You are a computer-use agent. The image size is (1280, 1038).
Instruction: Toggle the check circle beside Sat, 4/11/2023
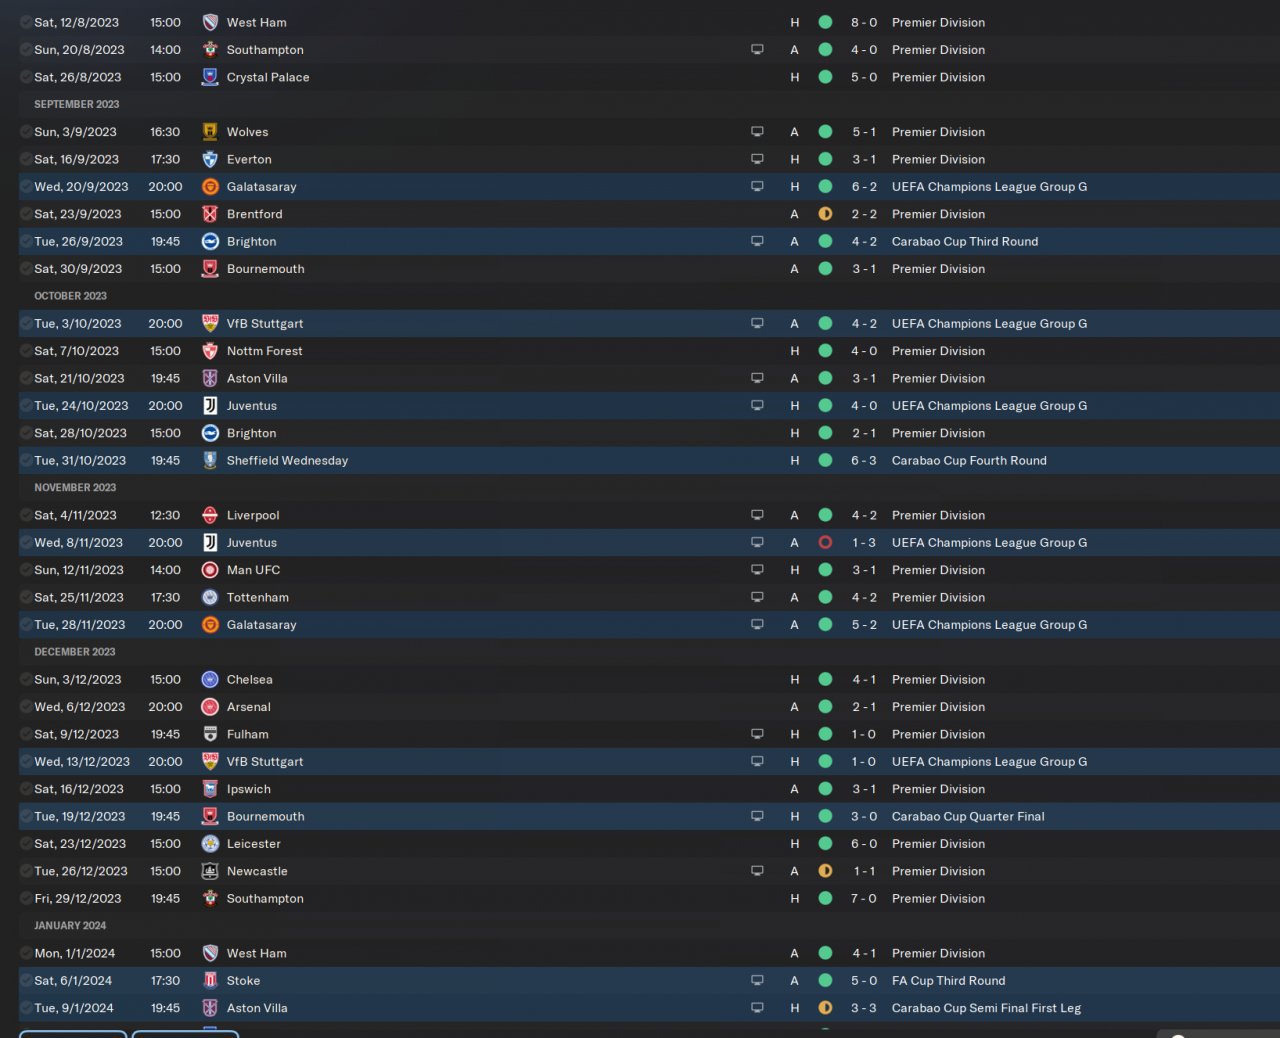pos(26,515)
